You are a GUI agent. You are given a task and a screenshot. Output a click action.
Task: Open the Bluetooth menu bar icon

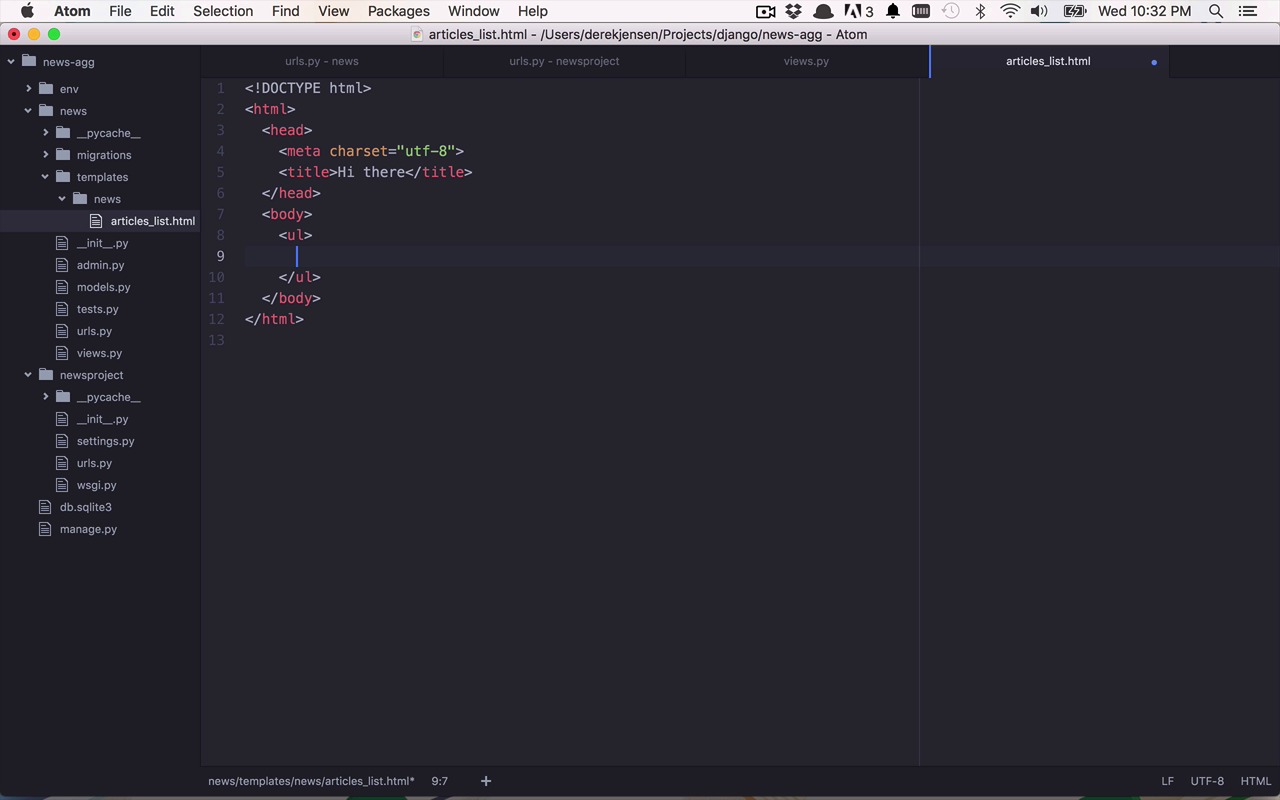[x=980, y=11]
